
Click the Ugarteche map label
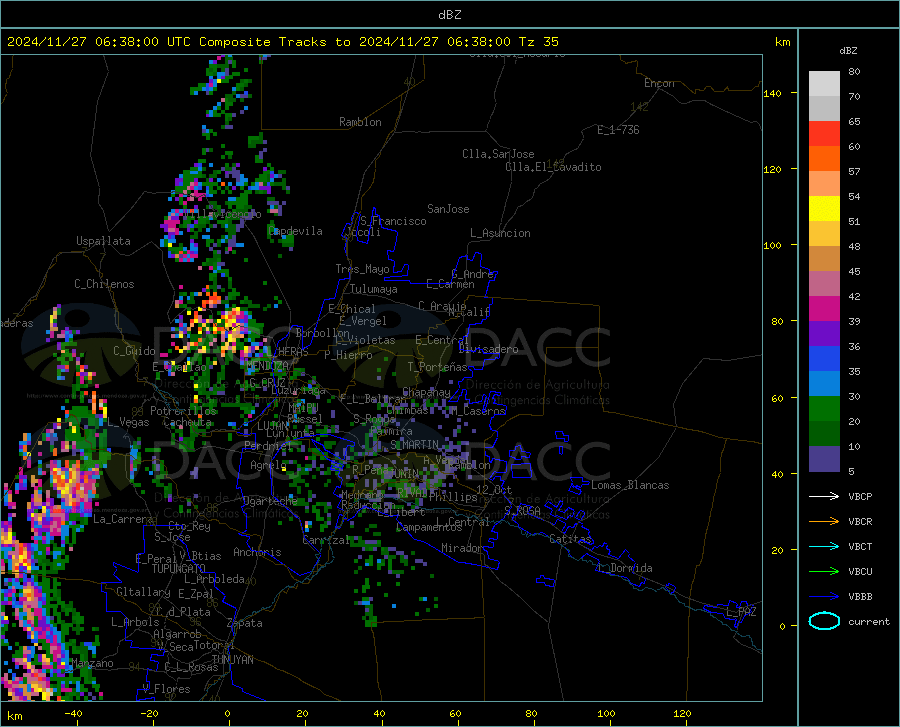(x=270, y=500)
